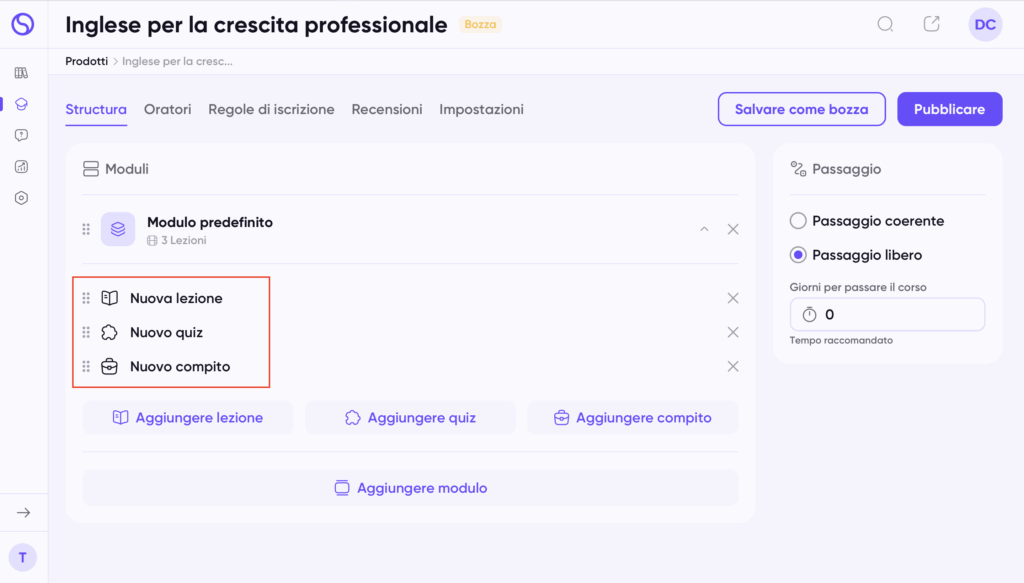Open the library books icon in sidebar
Image resolution: width=1024 pixels, height=583 pixels.
pyautogui.click(x=22, y=73)
